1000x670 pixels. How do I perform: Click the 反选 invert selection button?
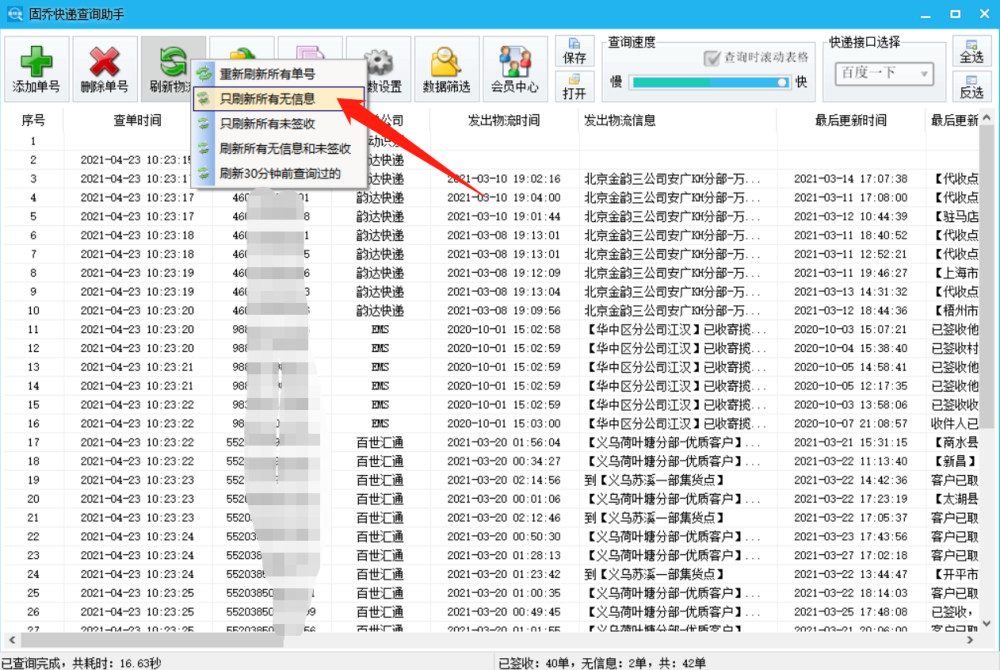pos(971,87)
